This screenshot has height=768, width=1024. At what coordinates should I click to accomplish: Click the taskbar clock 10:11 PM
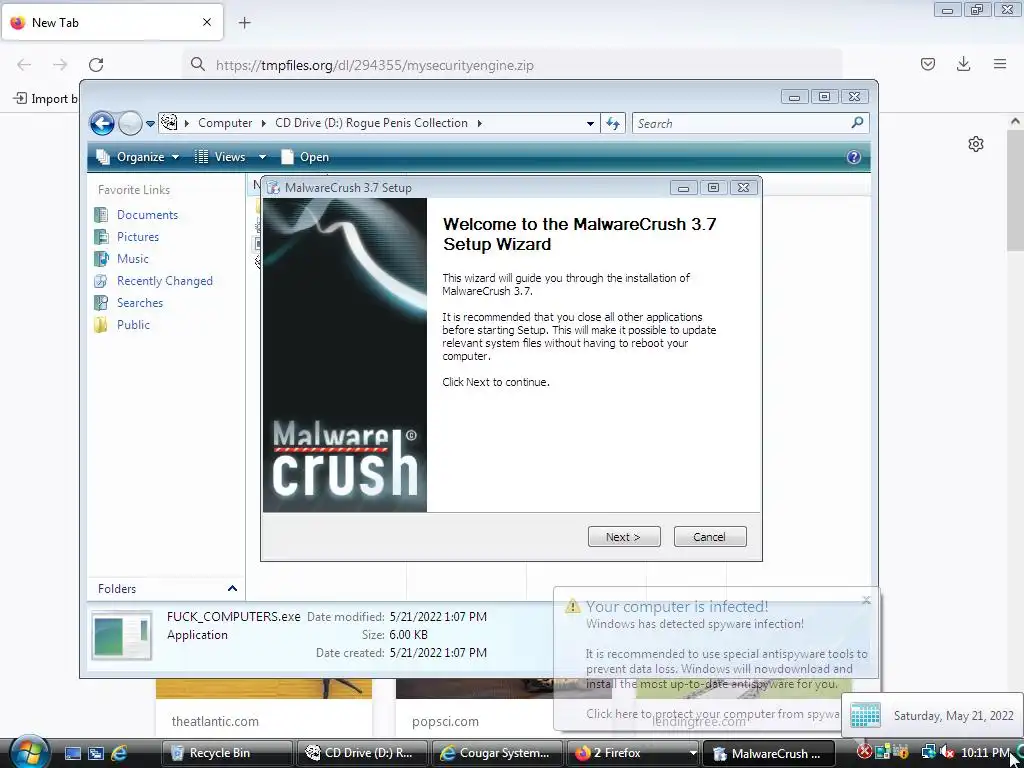tap(984, 753)
